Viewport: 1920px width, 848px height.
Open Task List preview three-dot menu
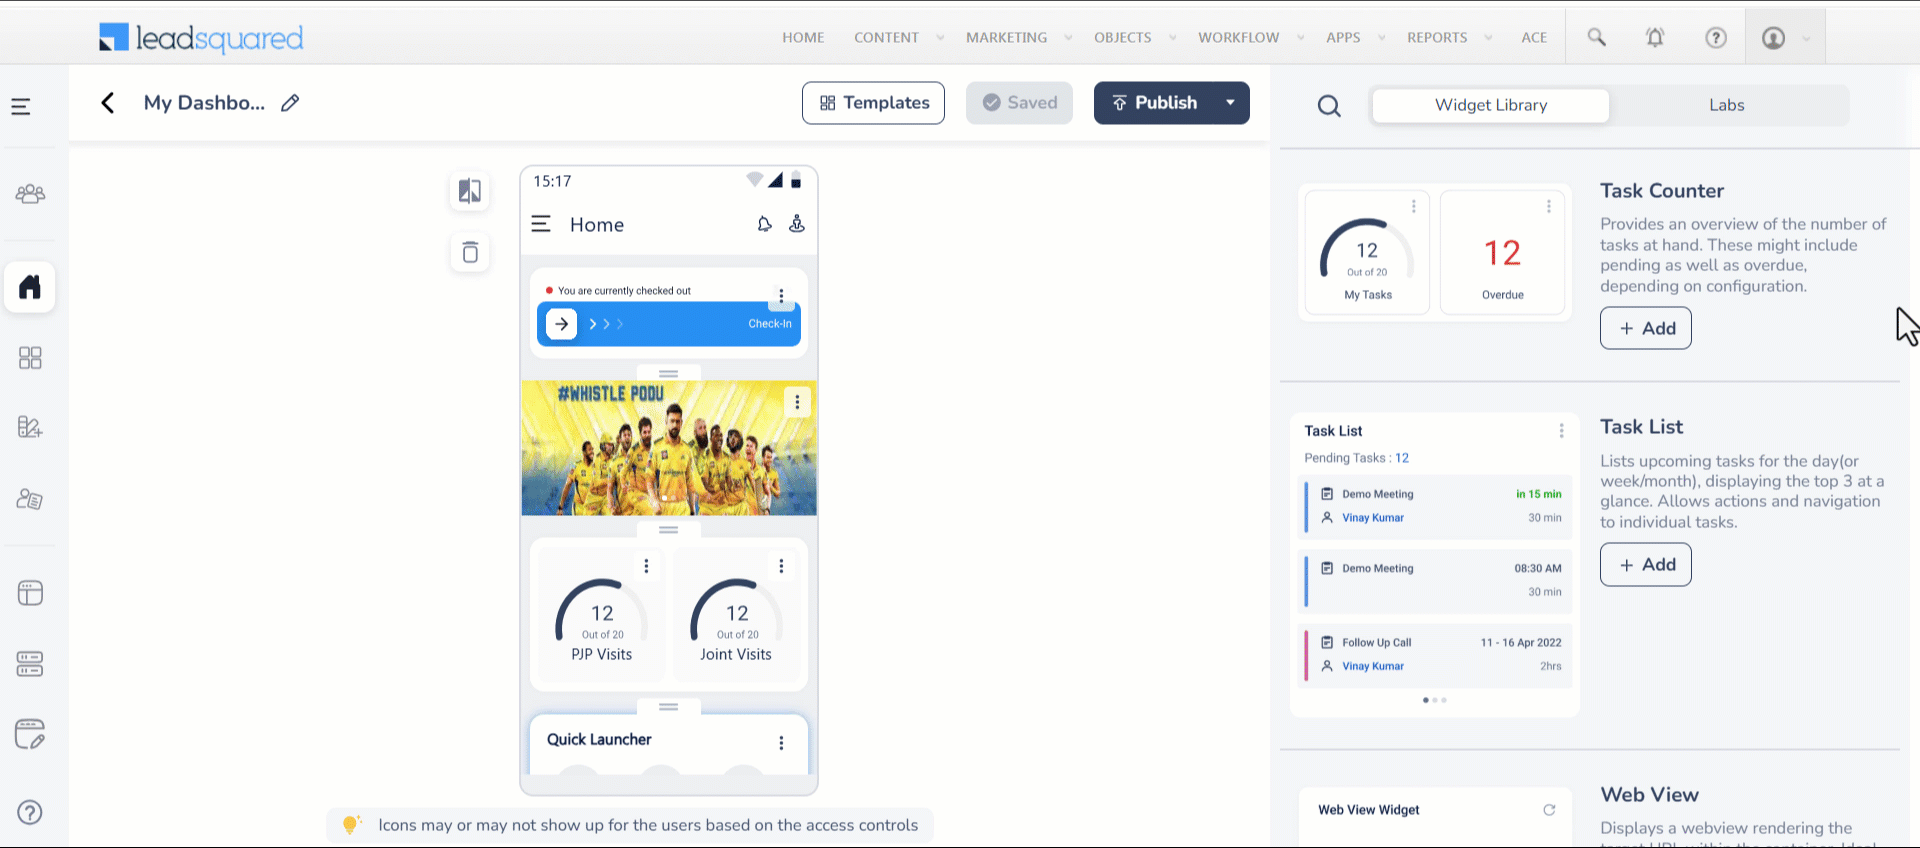[x=1561, y=431]
